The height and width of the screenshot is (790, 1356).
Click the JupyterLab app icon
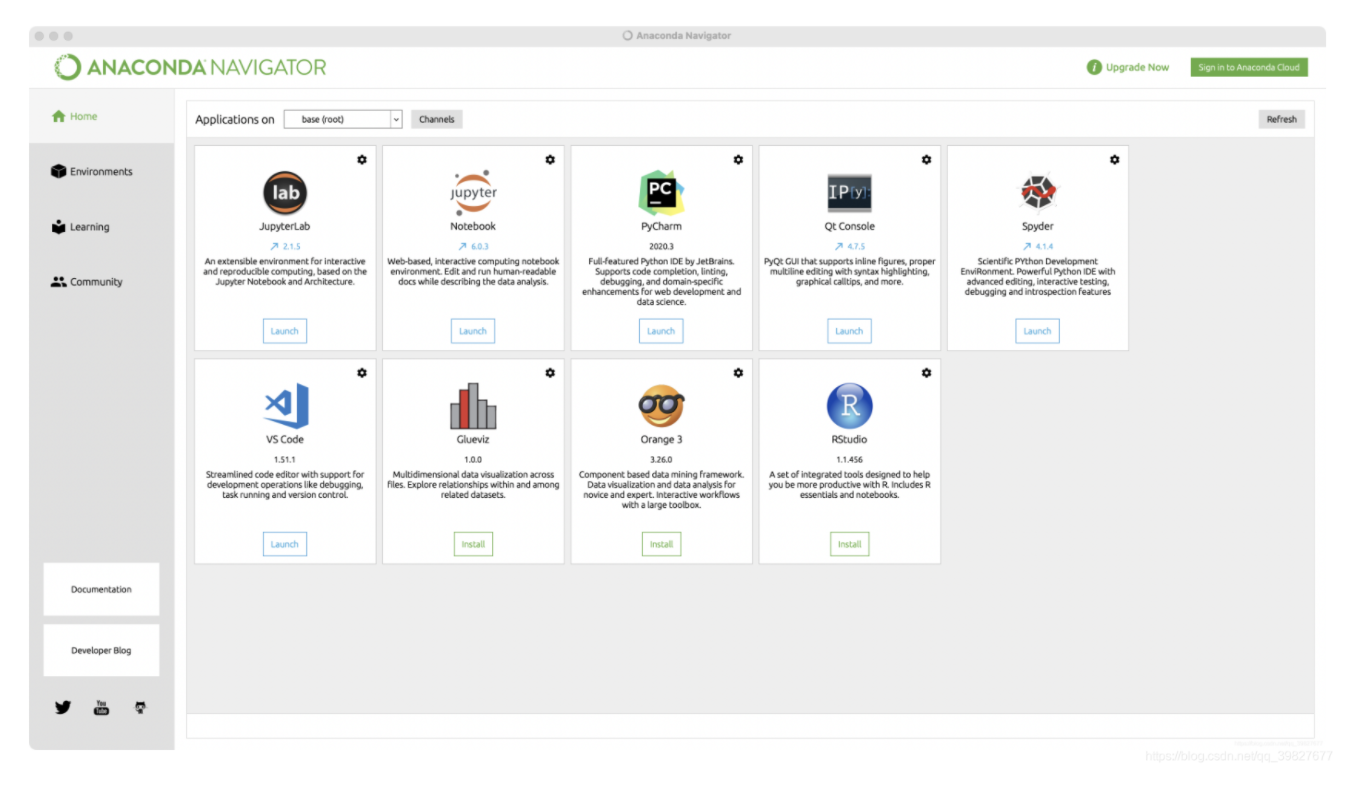(285, 193)
